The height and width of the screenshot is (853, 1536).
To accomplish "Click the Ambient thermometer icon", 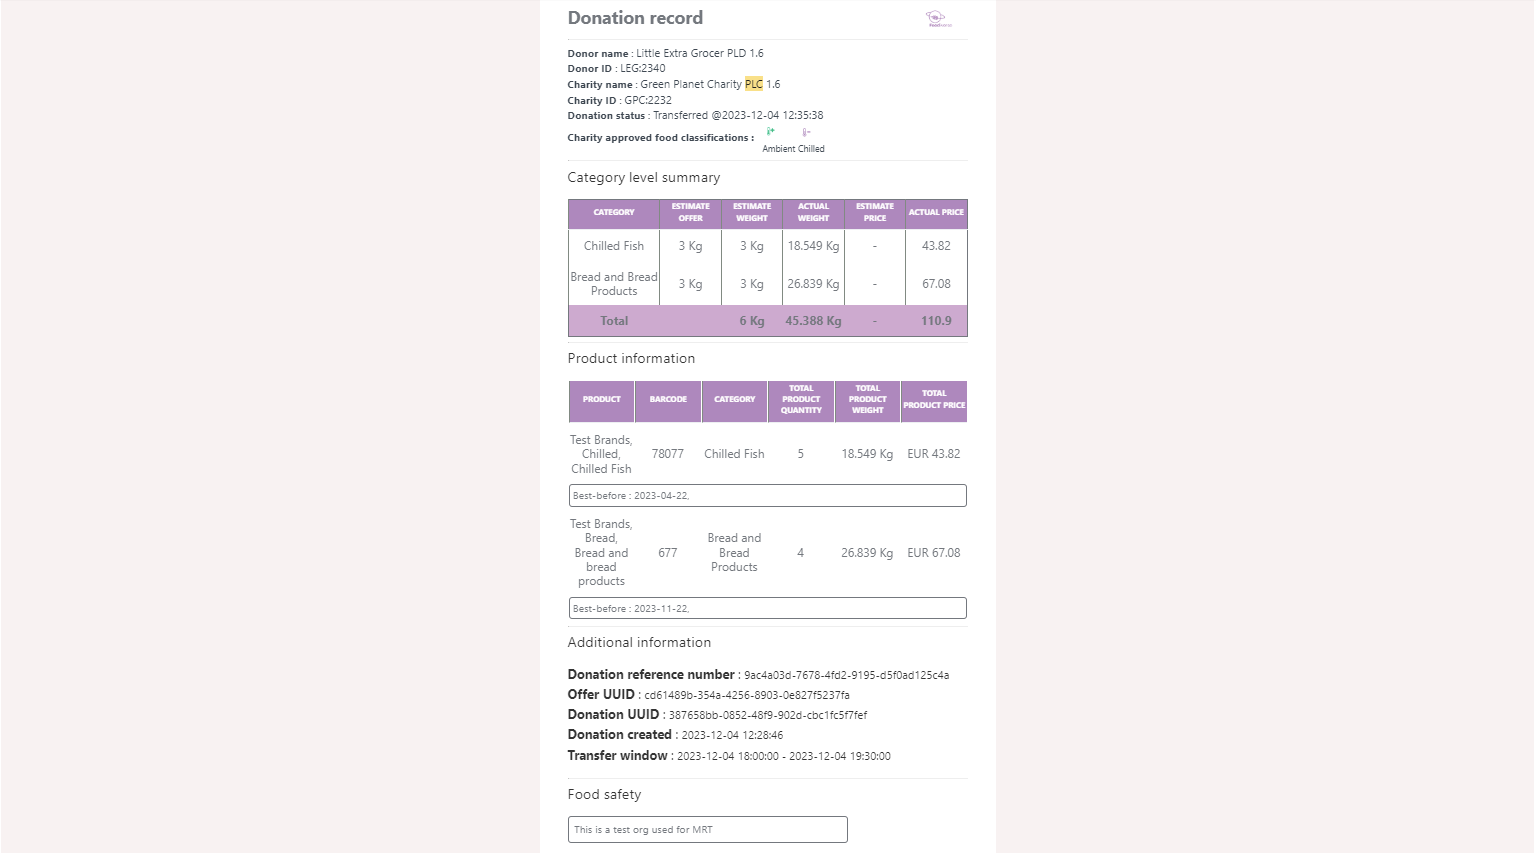I will coord(771,132).
